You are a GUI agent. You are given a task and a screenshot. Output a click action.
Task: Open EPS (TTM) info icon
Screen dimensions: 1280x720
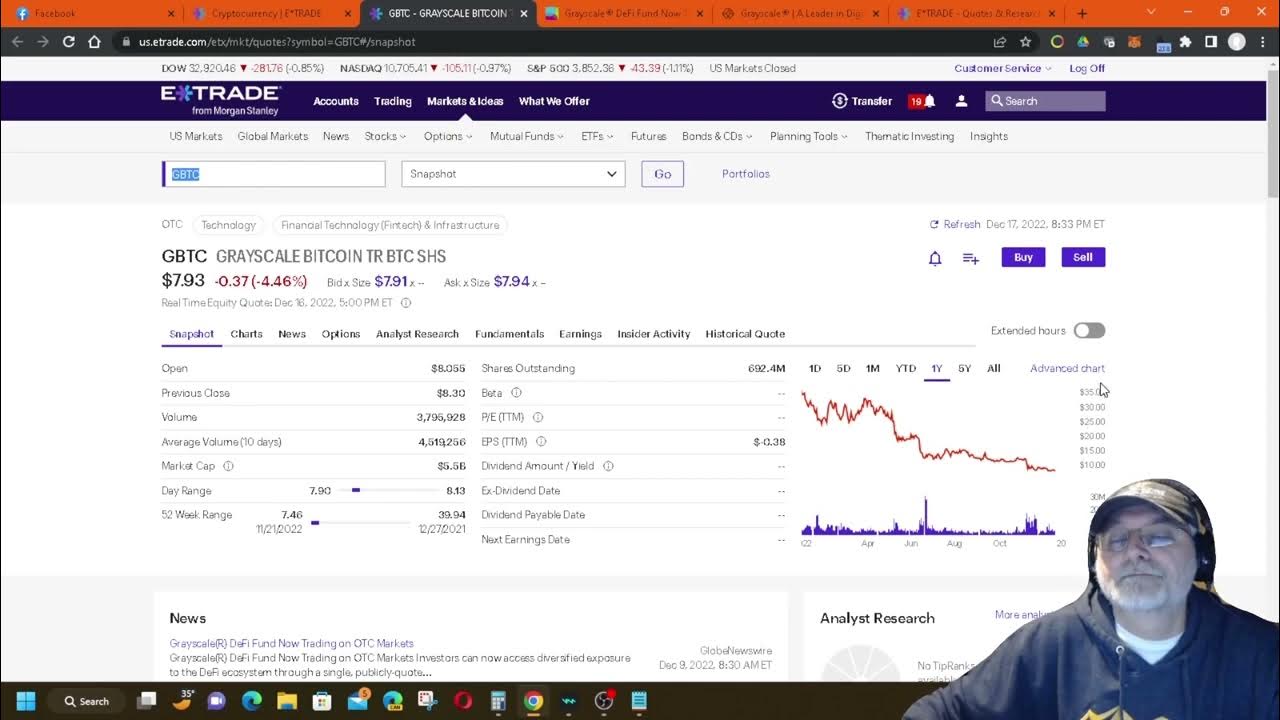541,441
